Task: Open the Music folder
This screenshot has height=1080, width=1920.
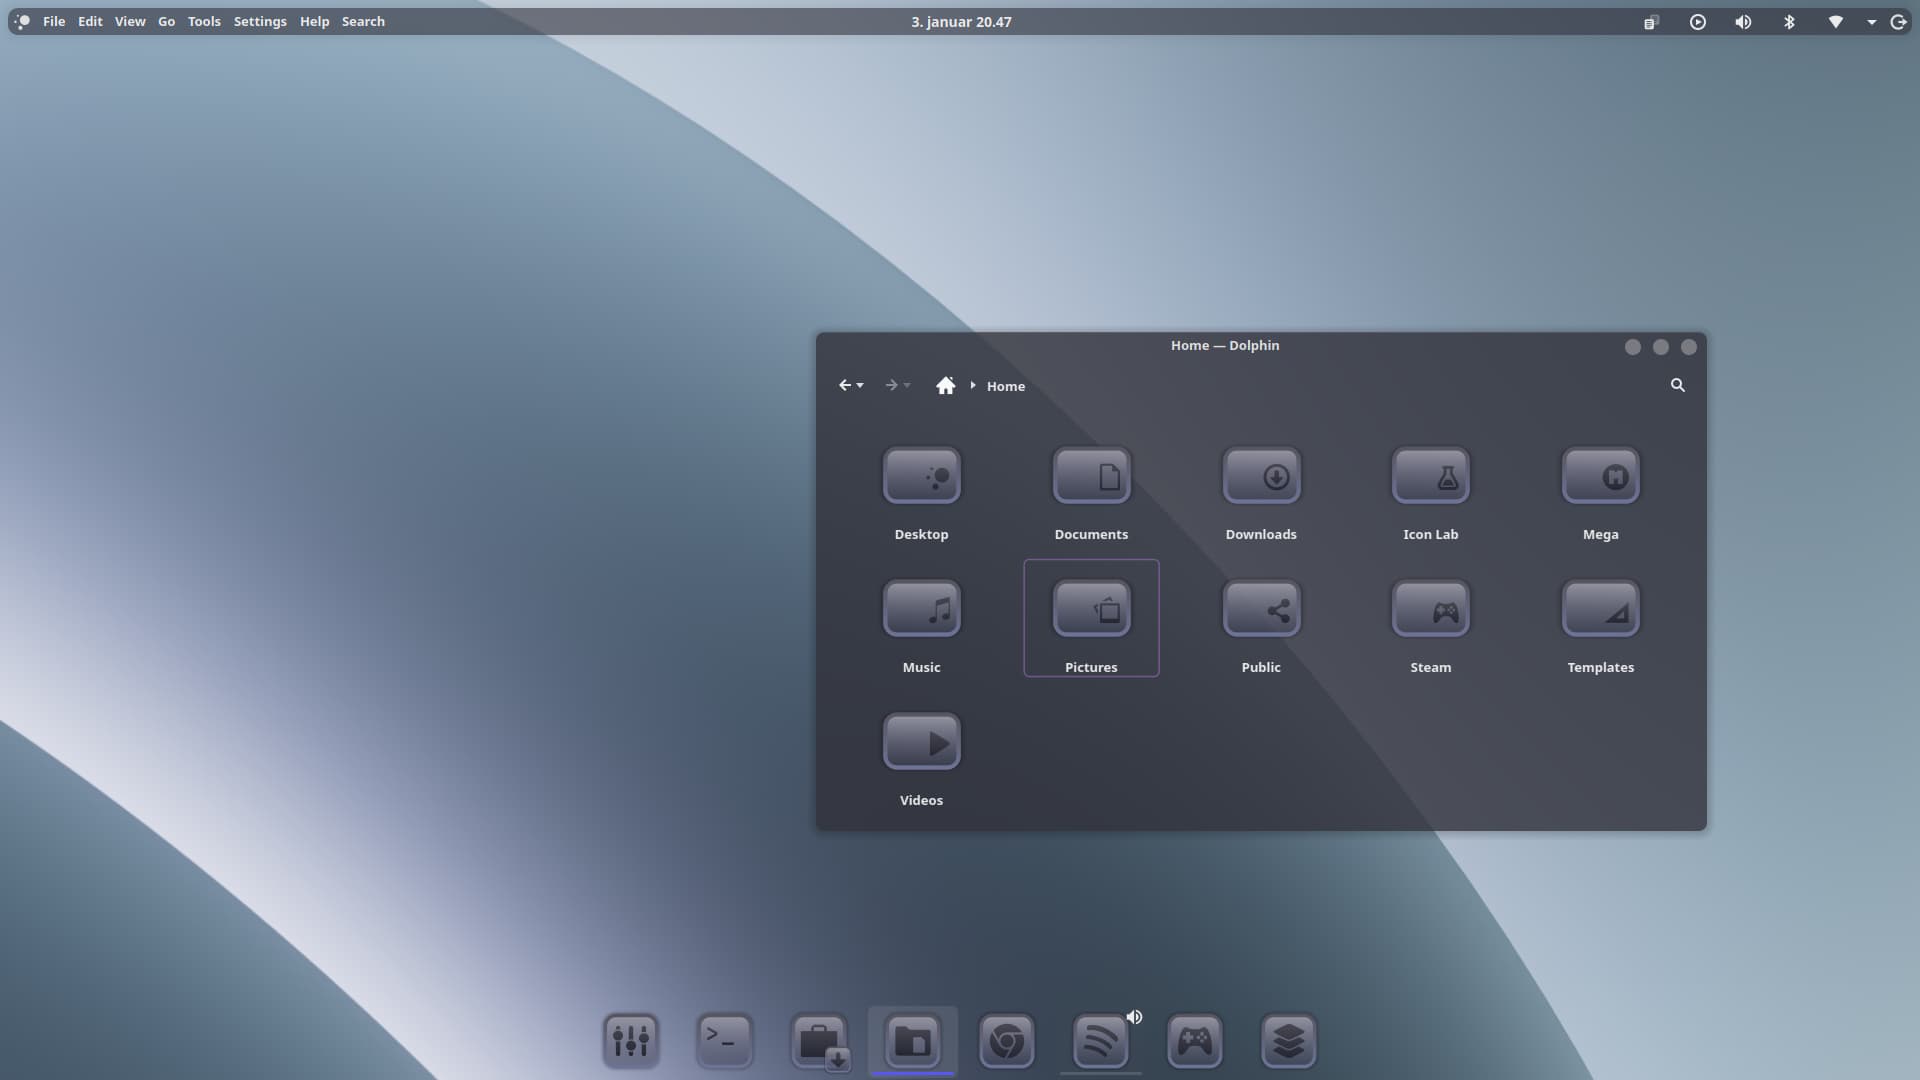Action: coord(921,610)
